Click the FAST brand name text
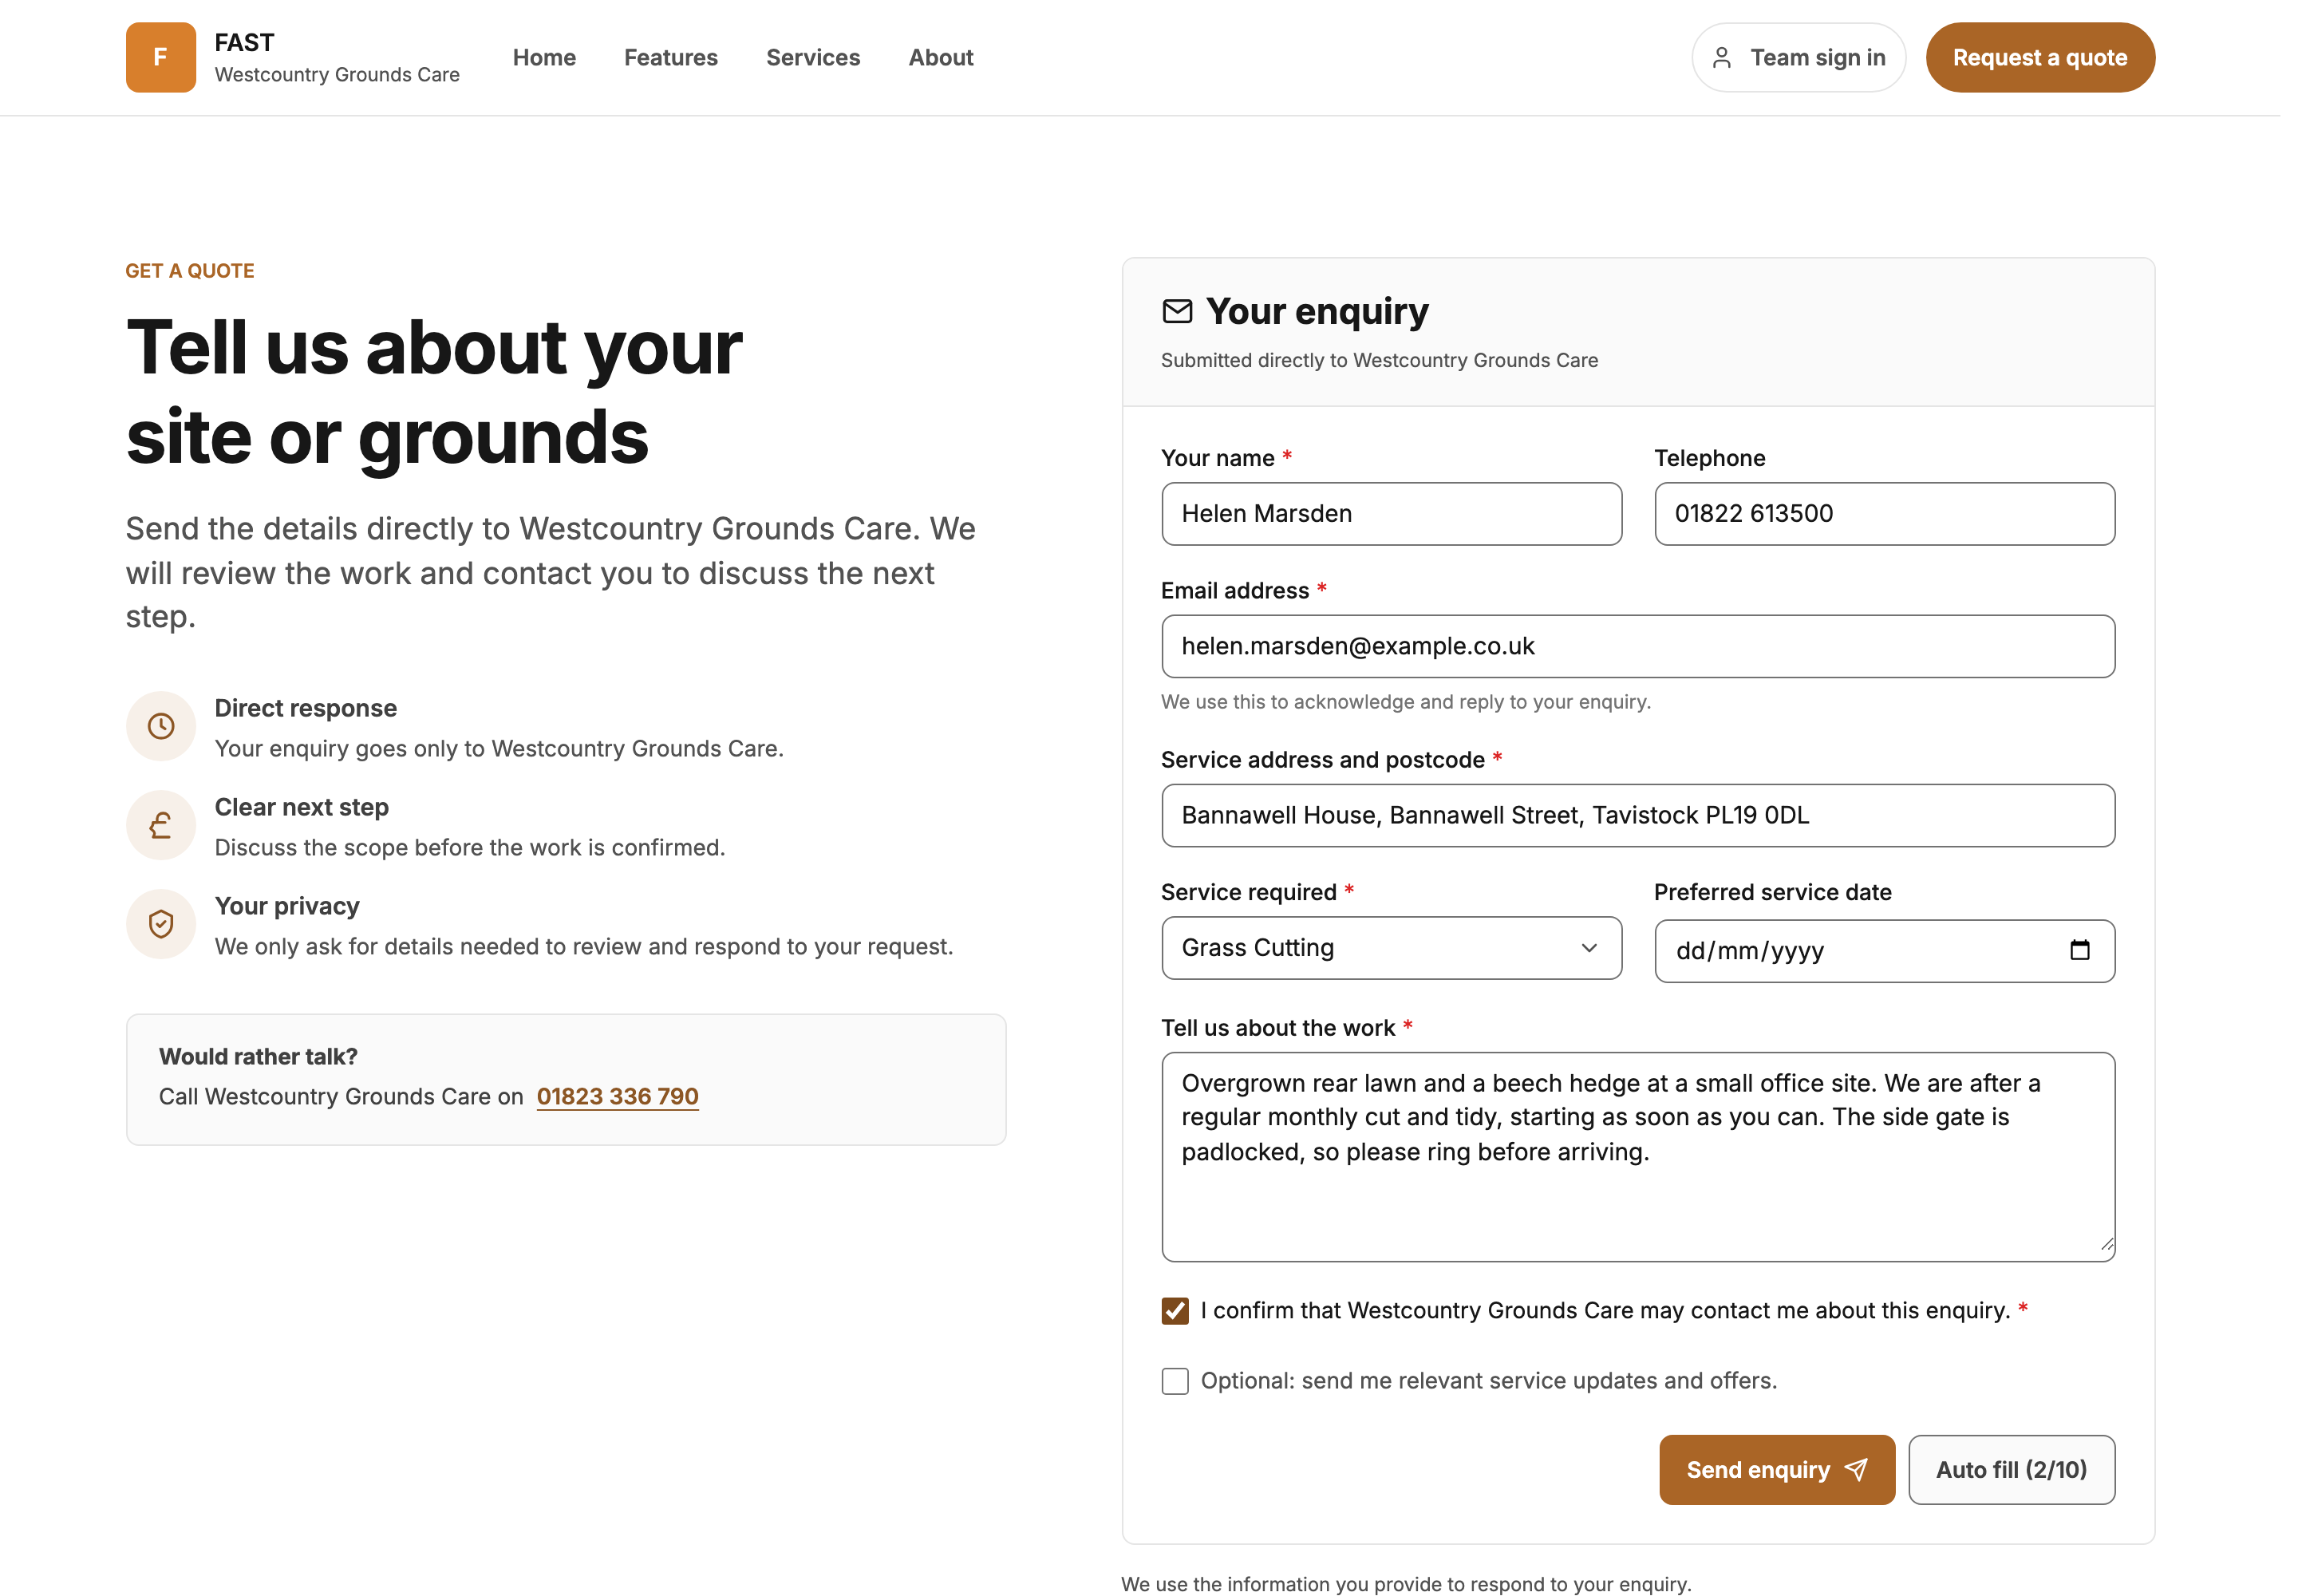 tap(244, 42)
